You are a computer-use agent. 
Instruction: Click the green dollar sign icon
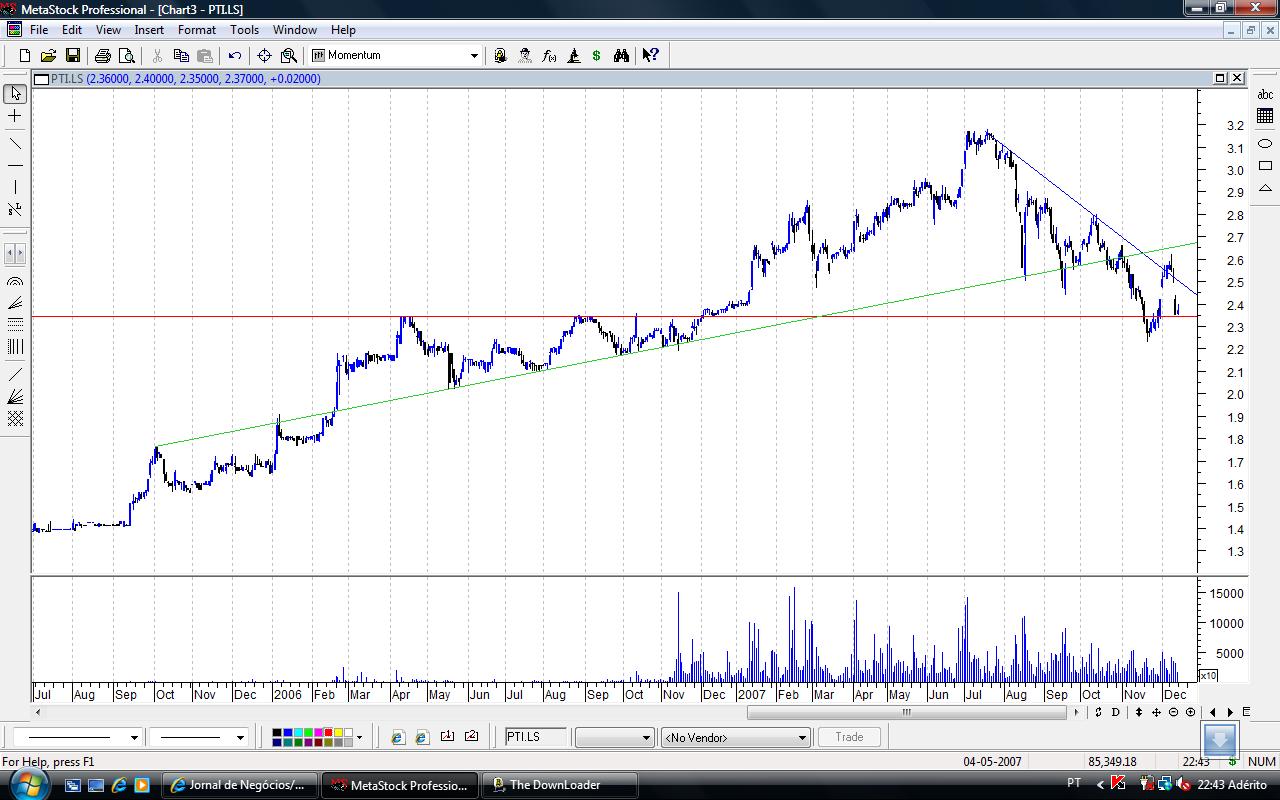coord(597,56)
